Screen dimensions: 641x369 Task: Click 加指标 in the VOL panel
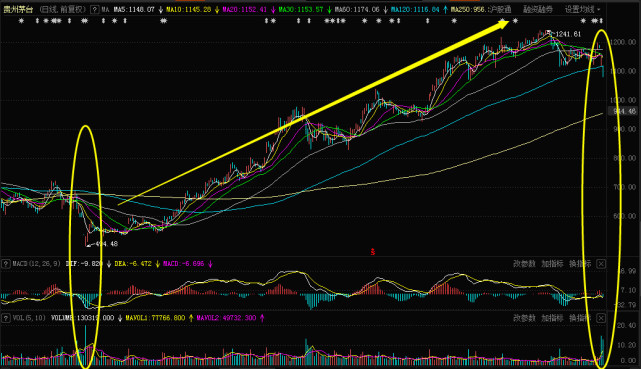click(552, 318)
